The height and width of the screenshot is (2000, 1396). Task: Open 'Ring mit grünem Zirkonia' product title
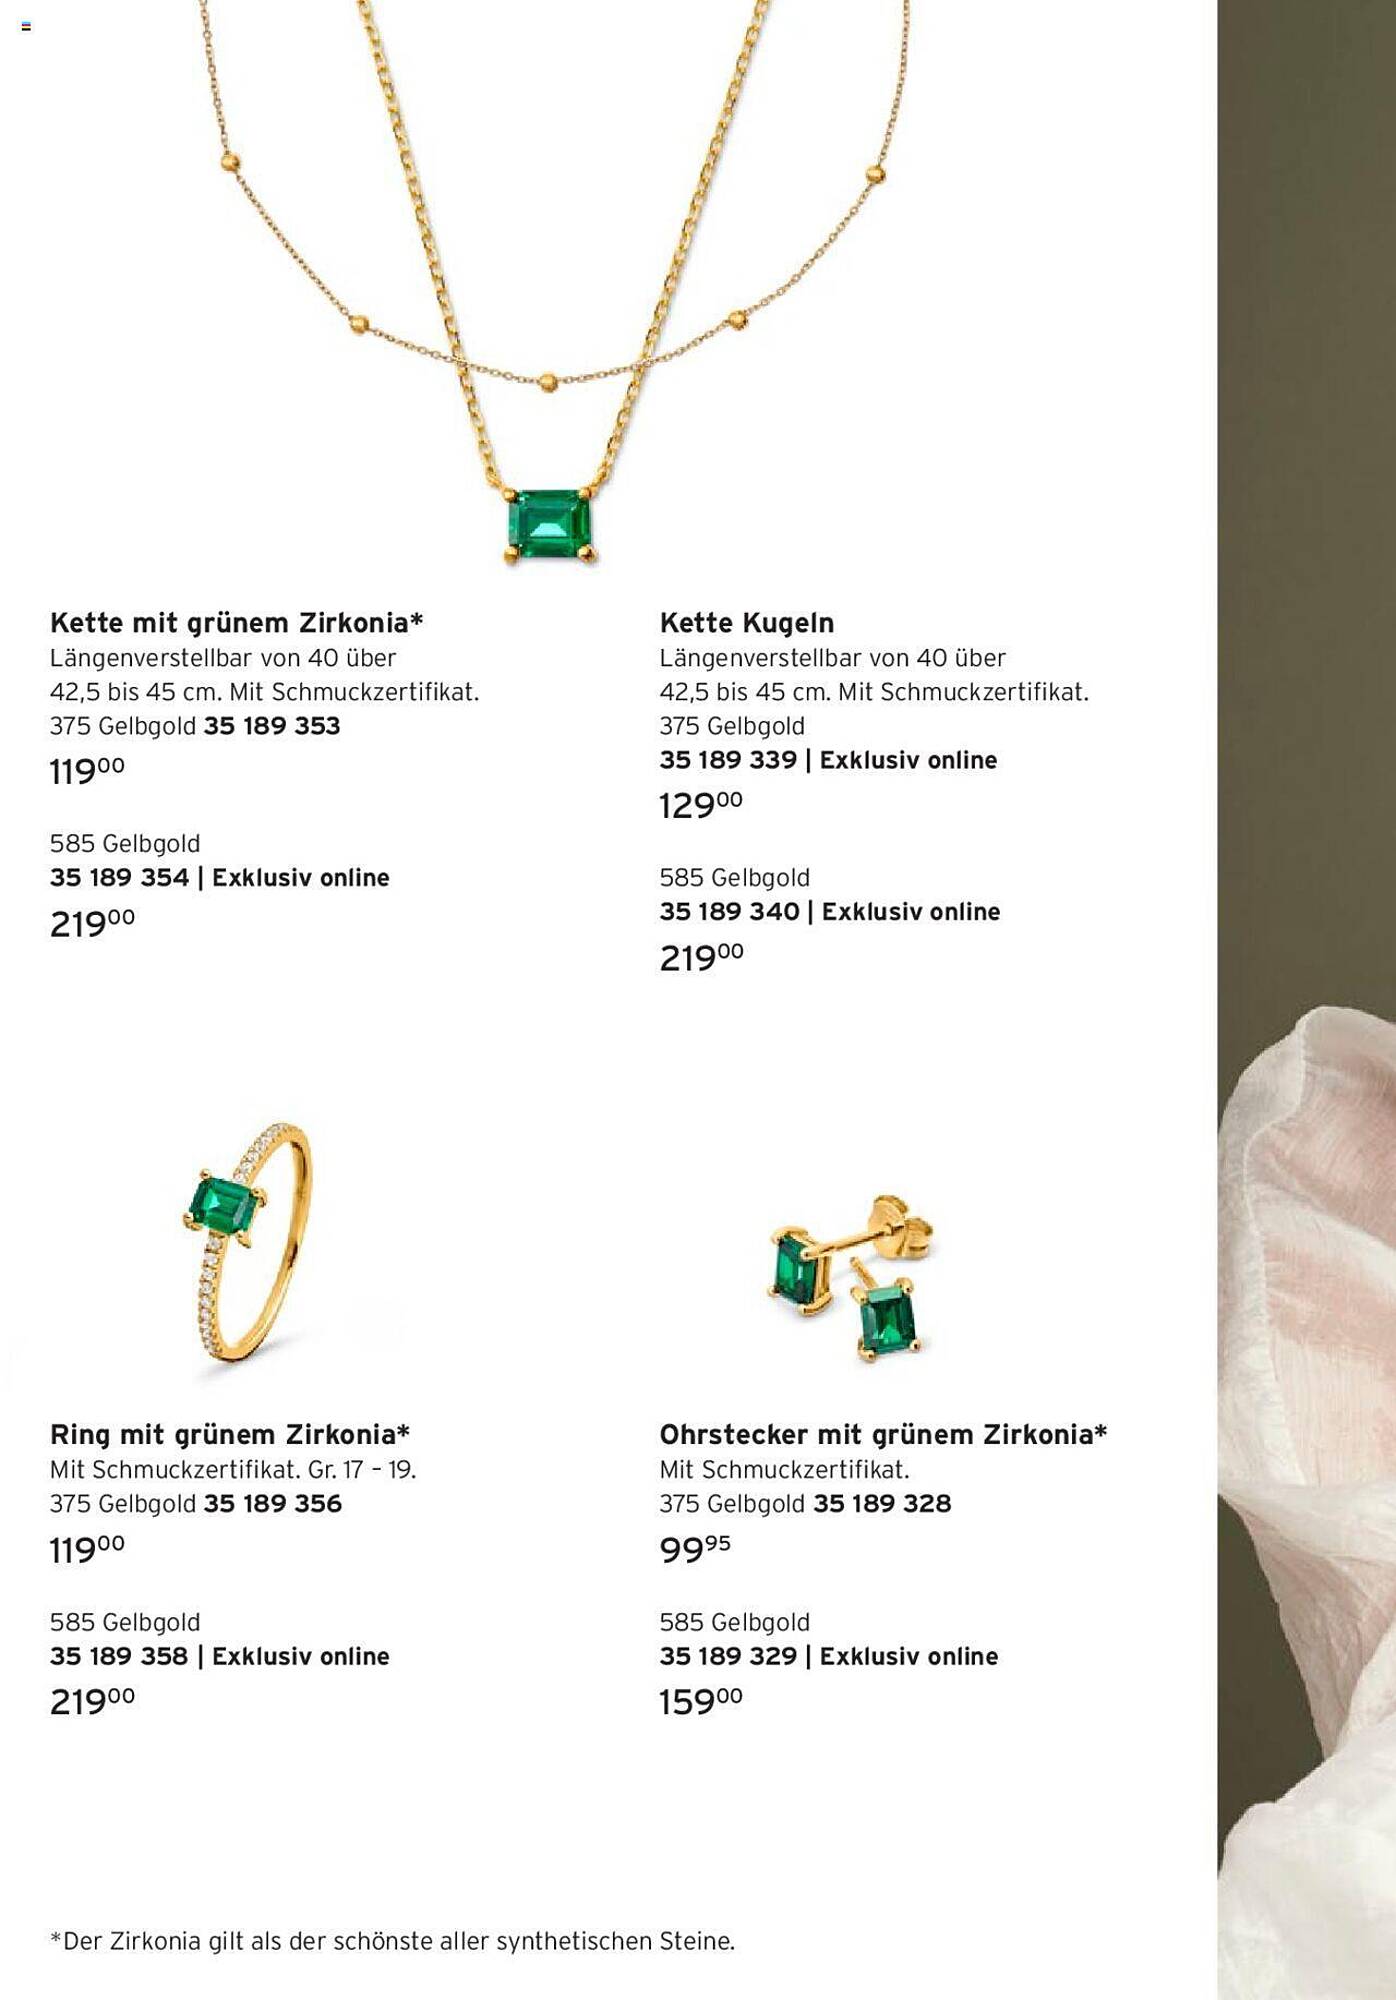point(230,1435)
